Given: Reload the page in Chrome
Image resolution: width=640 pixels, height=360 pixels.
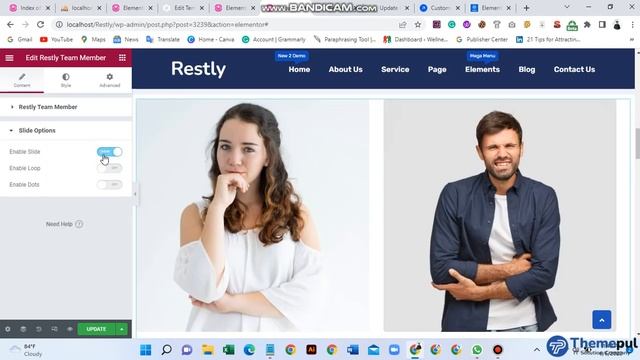Looking at the screenshot, I should pos(40,24).
